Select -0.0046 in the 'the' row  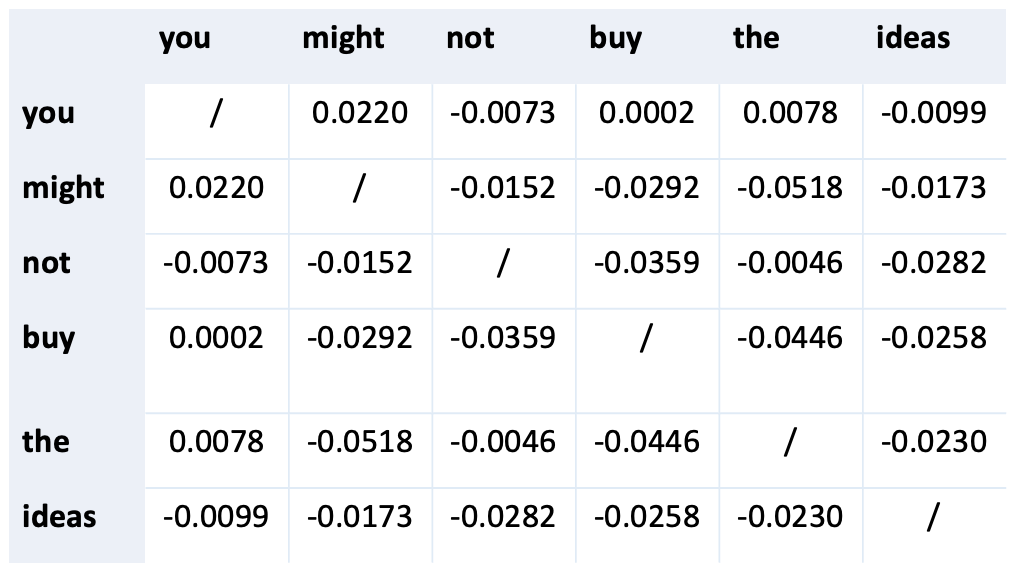point(502,441)
